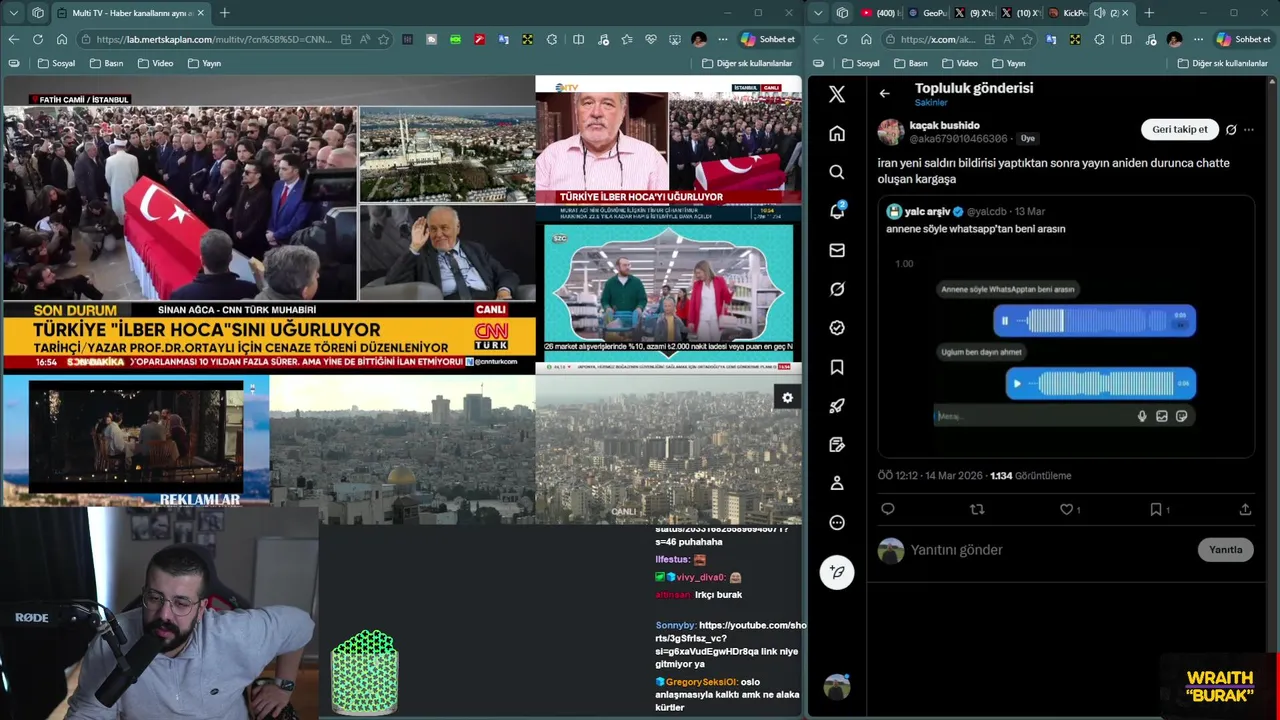
Task: Open Video bookmarks folder in X window
Action: click(x=958, y=63)
